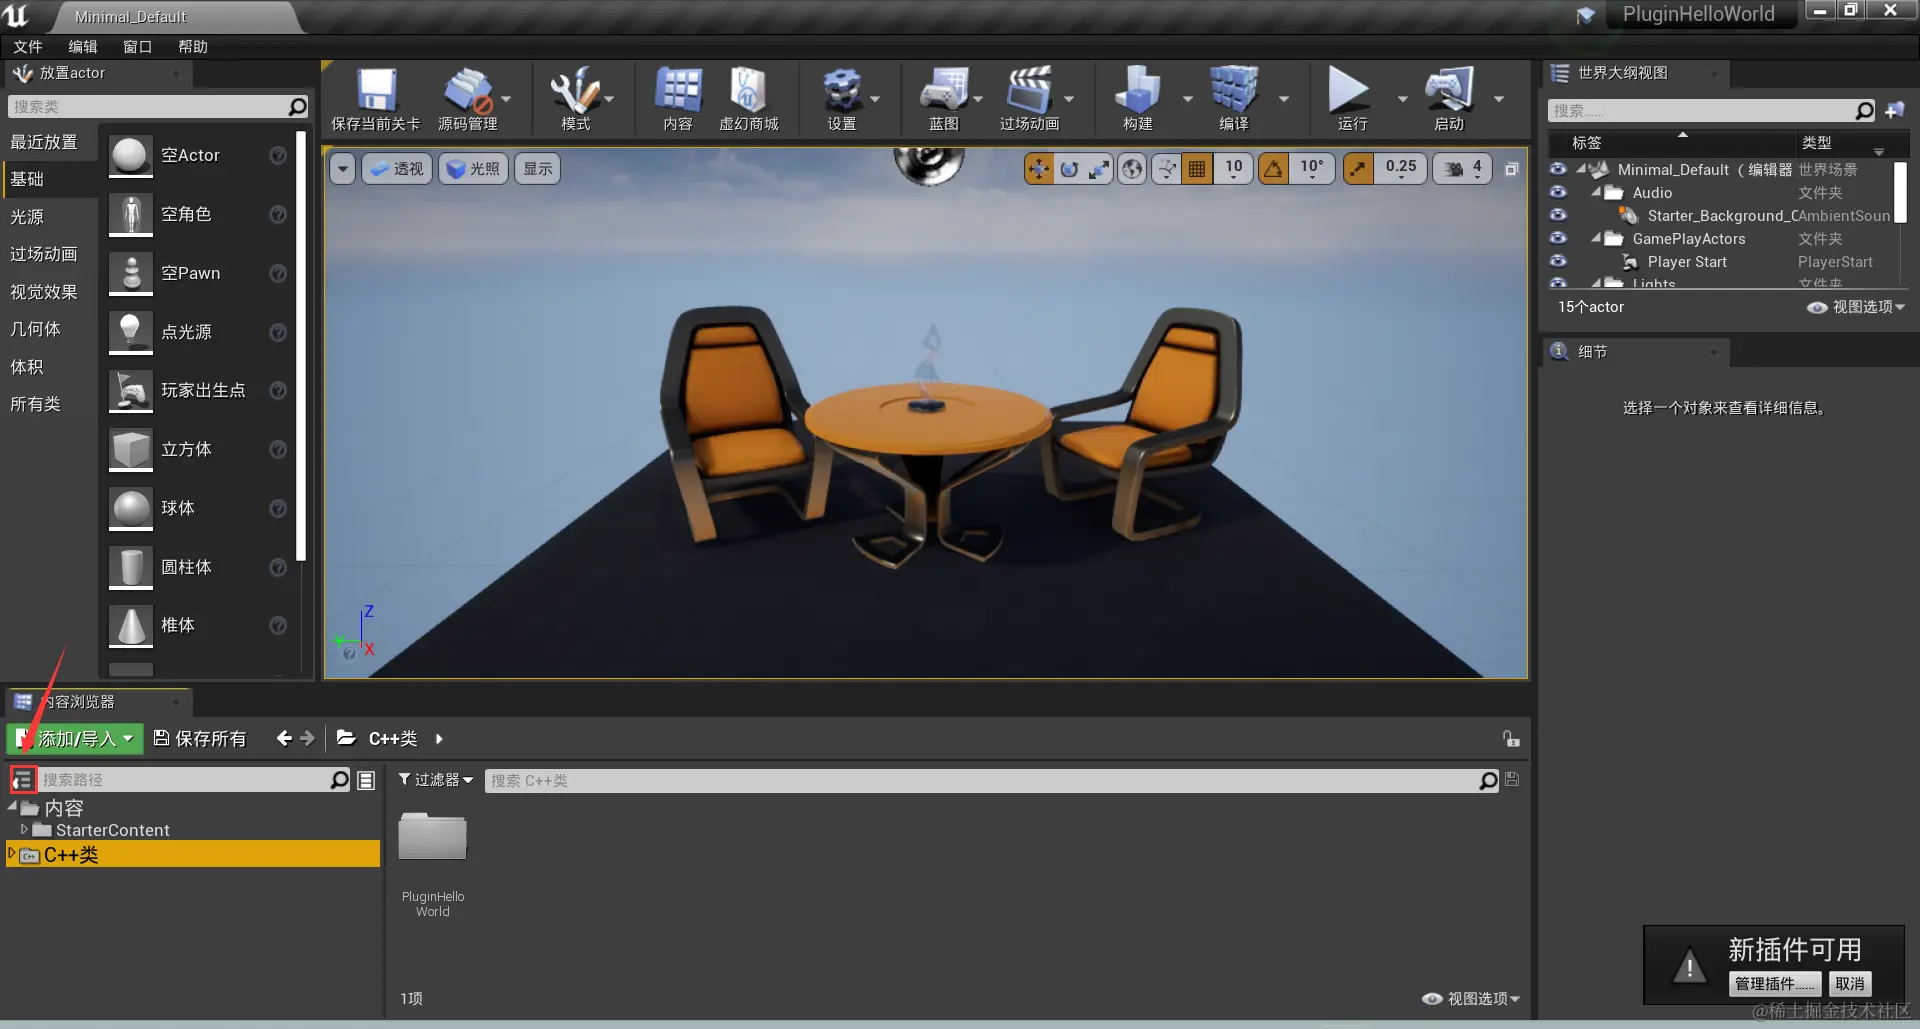This screenshot has height=1029, width=1920.
Task: Click 取消 in the plugin notification
Action: coord(1850,984)
